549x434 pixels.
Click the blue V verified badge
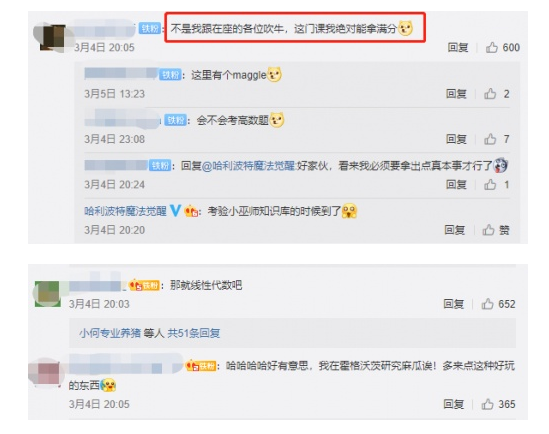(x=175, y=211)
